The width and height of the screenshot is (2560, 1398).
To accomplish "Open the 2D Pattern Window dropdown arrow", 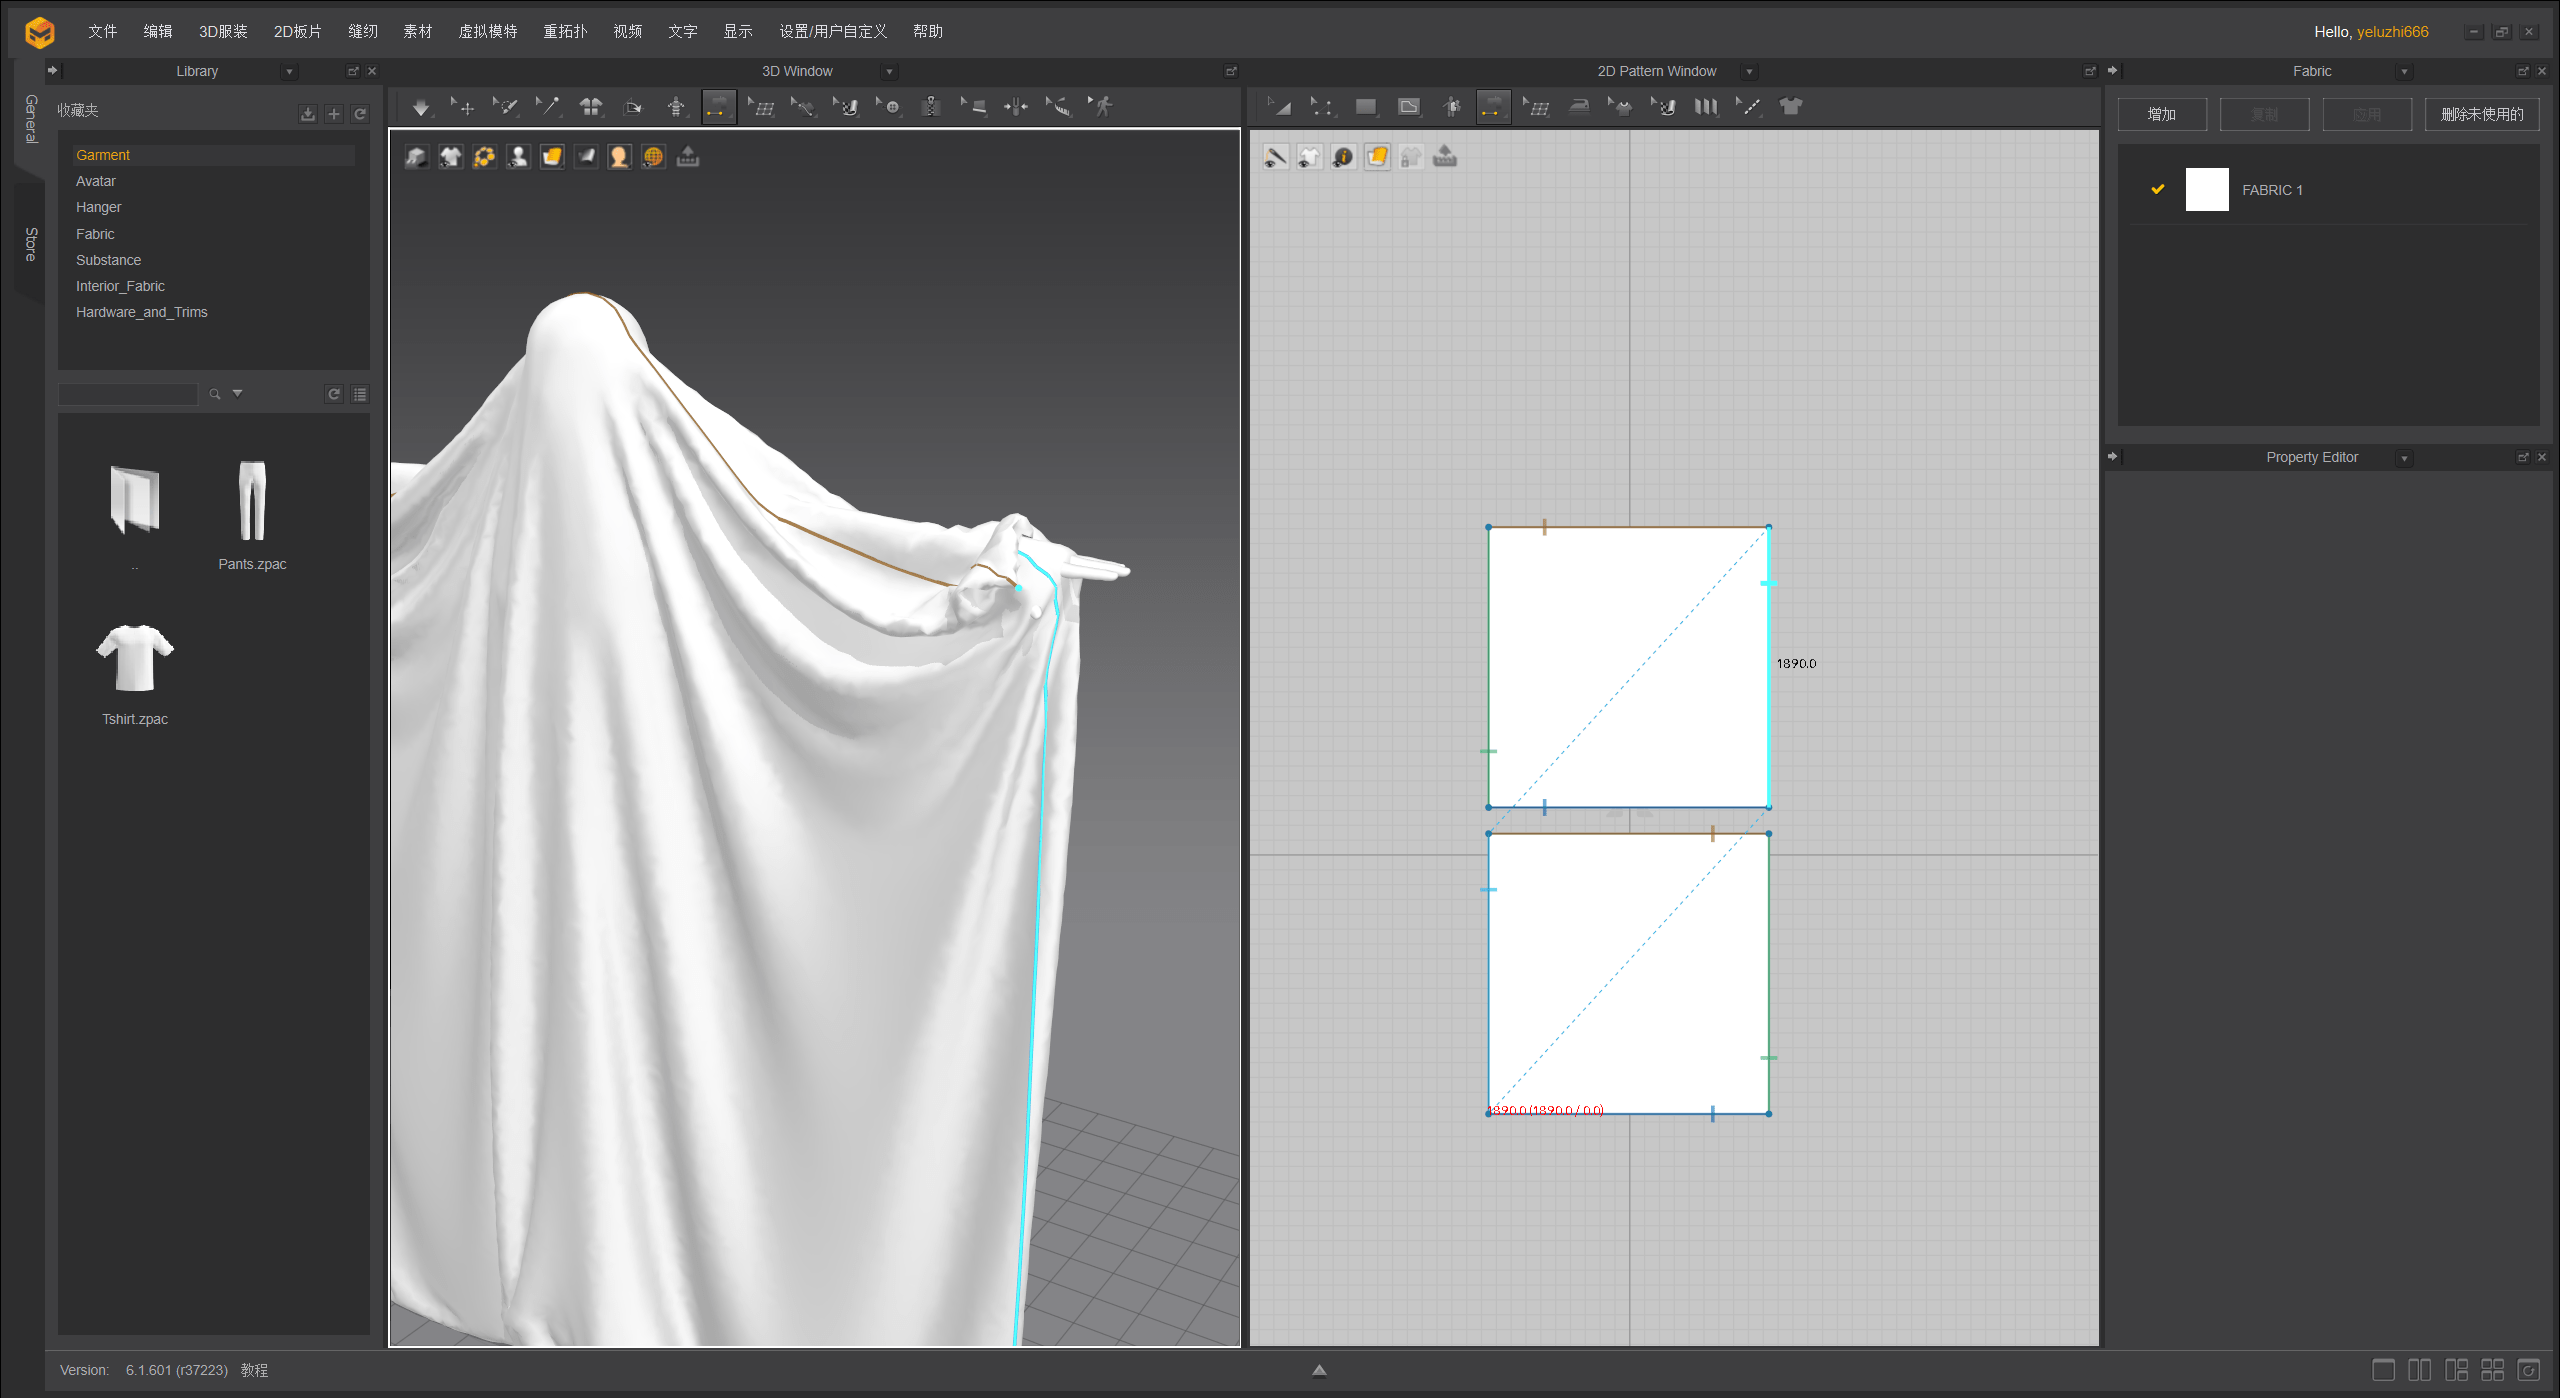I will [x=1749, y=72].
